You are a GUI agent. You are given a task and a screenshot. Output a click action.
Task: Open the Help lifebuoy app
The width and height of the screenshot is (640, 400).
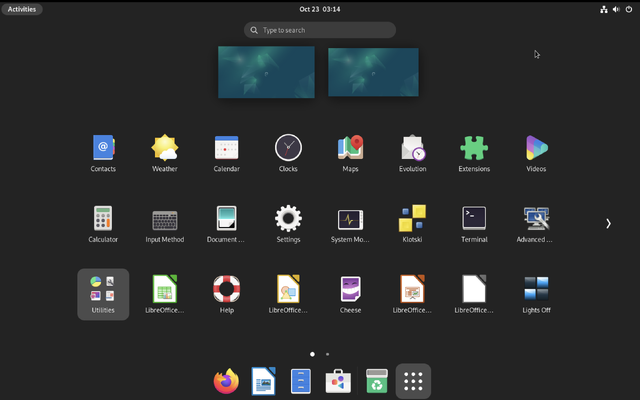pyautogui.click(x=227, y=294)
